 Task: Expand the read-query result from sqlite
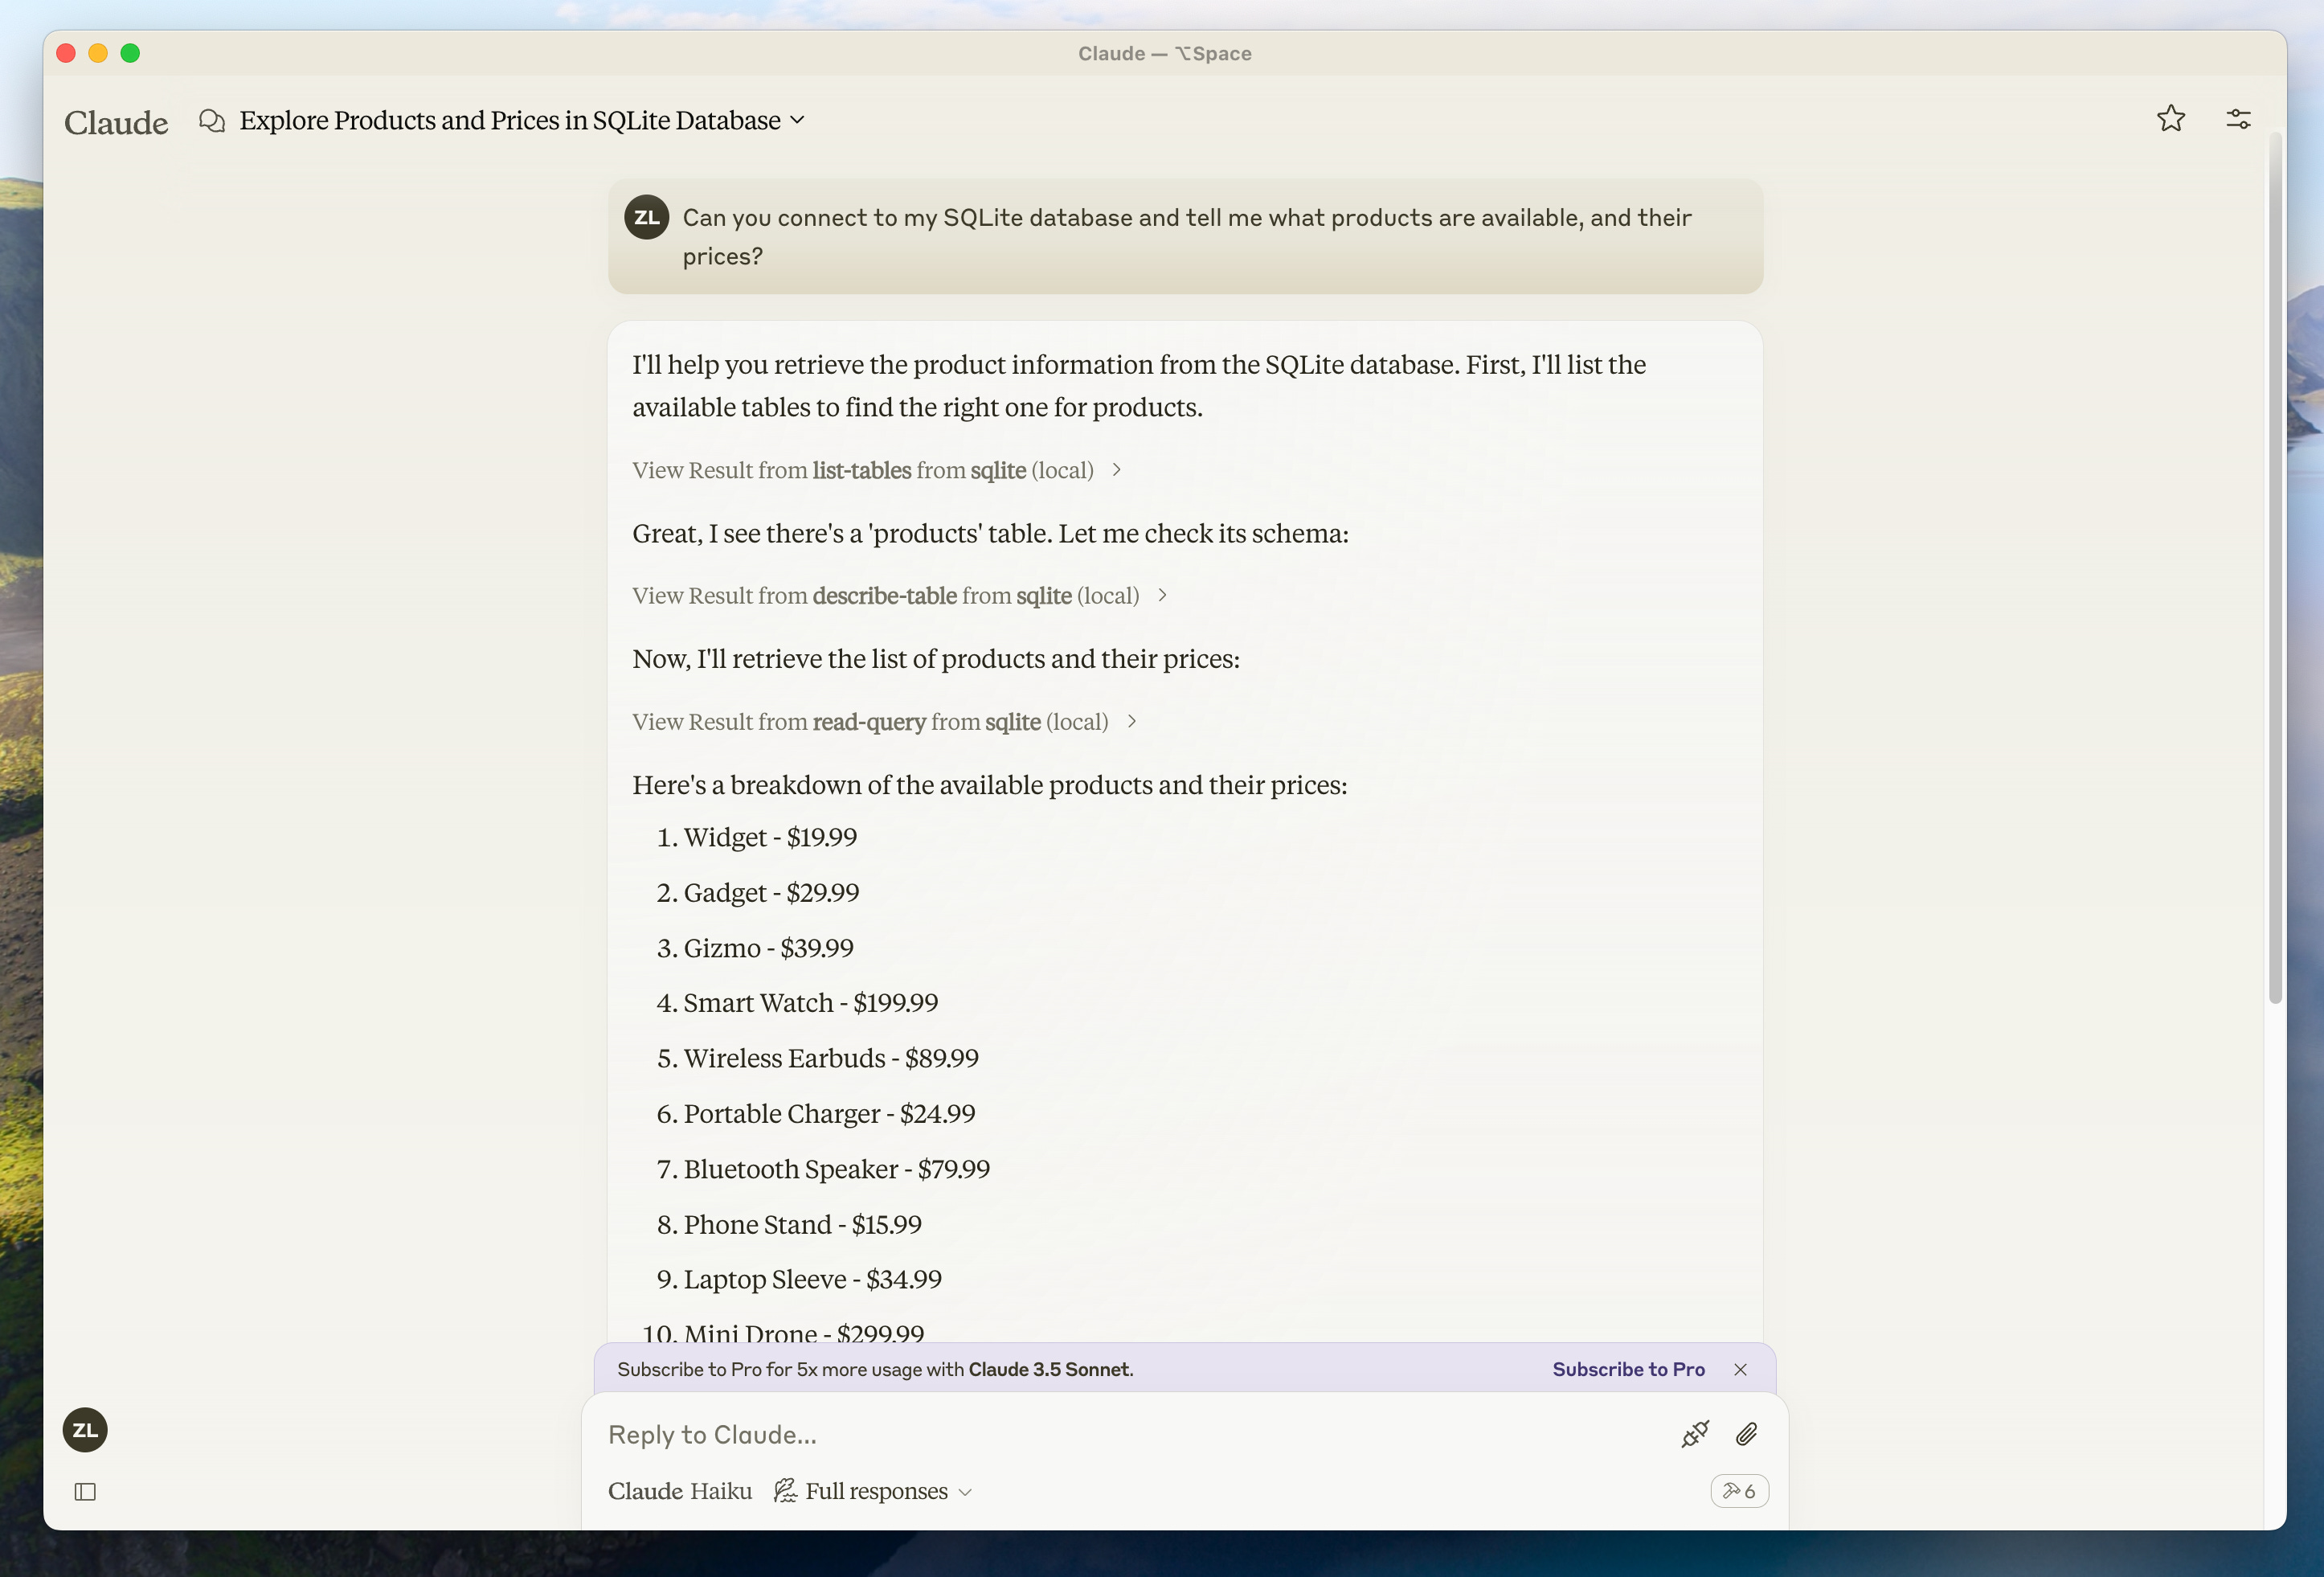(885, 722)
